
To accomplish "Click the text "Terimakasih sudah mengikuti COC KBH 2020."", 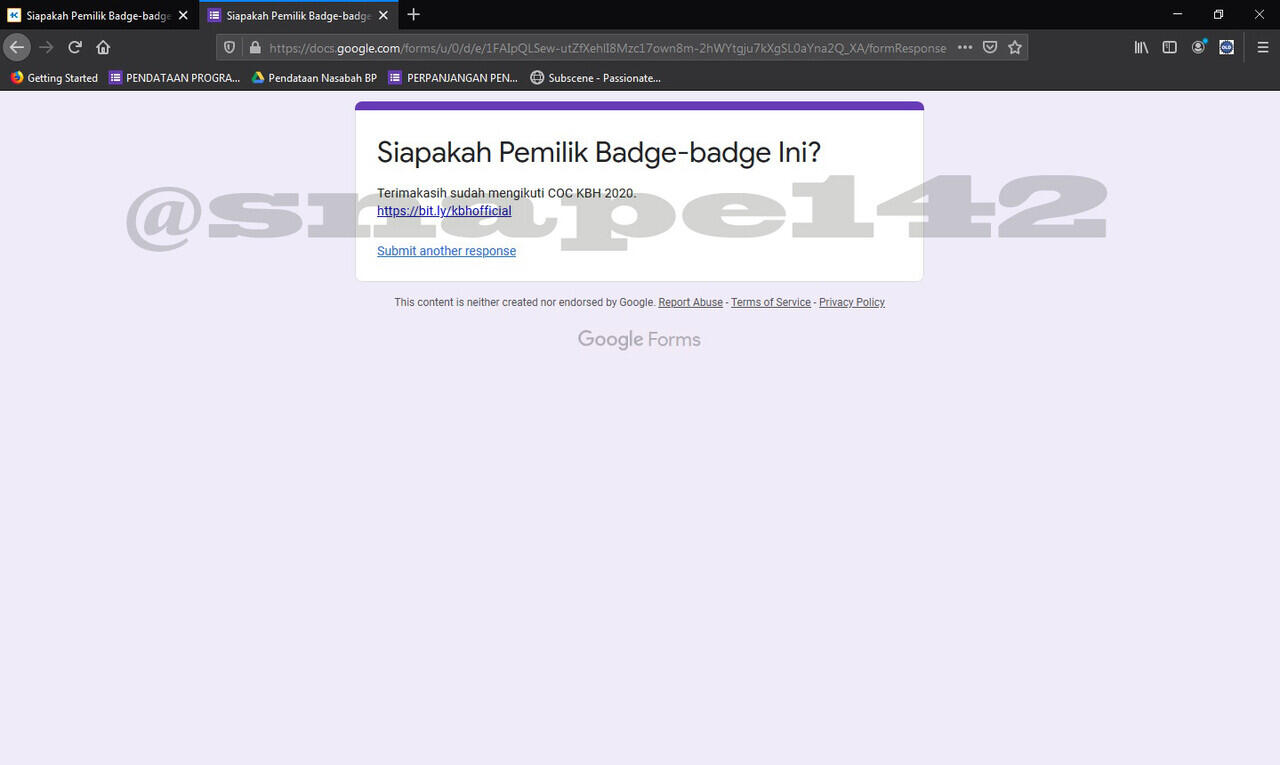I will tap(506, 193).
